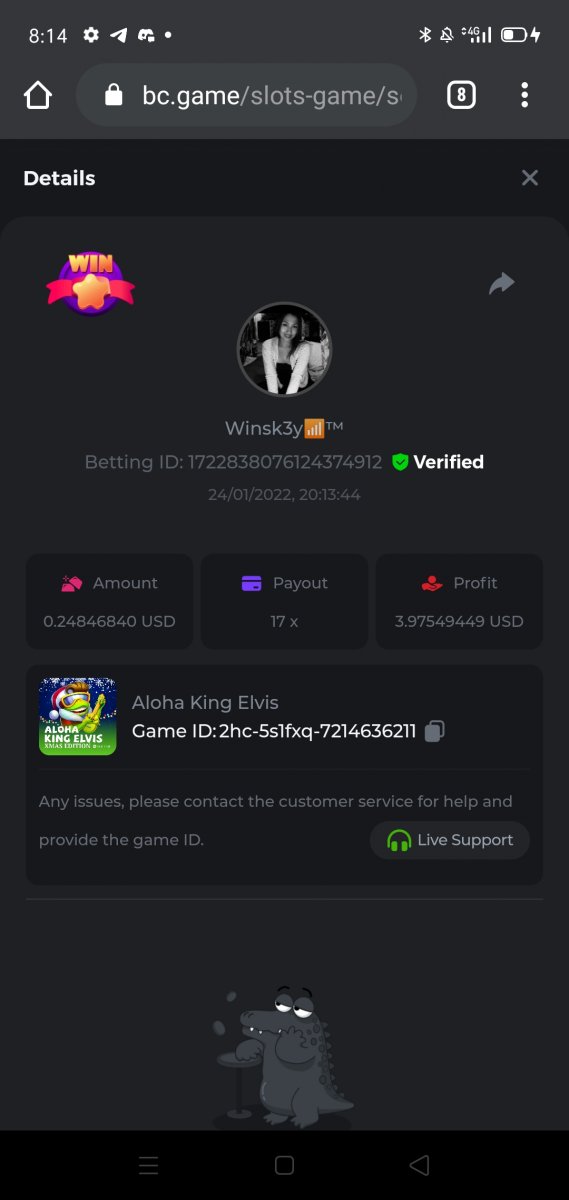Tap the padlock site security icon

(114, 95)
